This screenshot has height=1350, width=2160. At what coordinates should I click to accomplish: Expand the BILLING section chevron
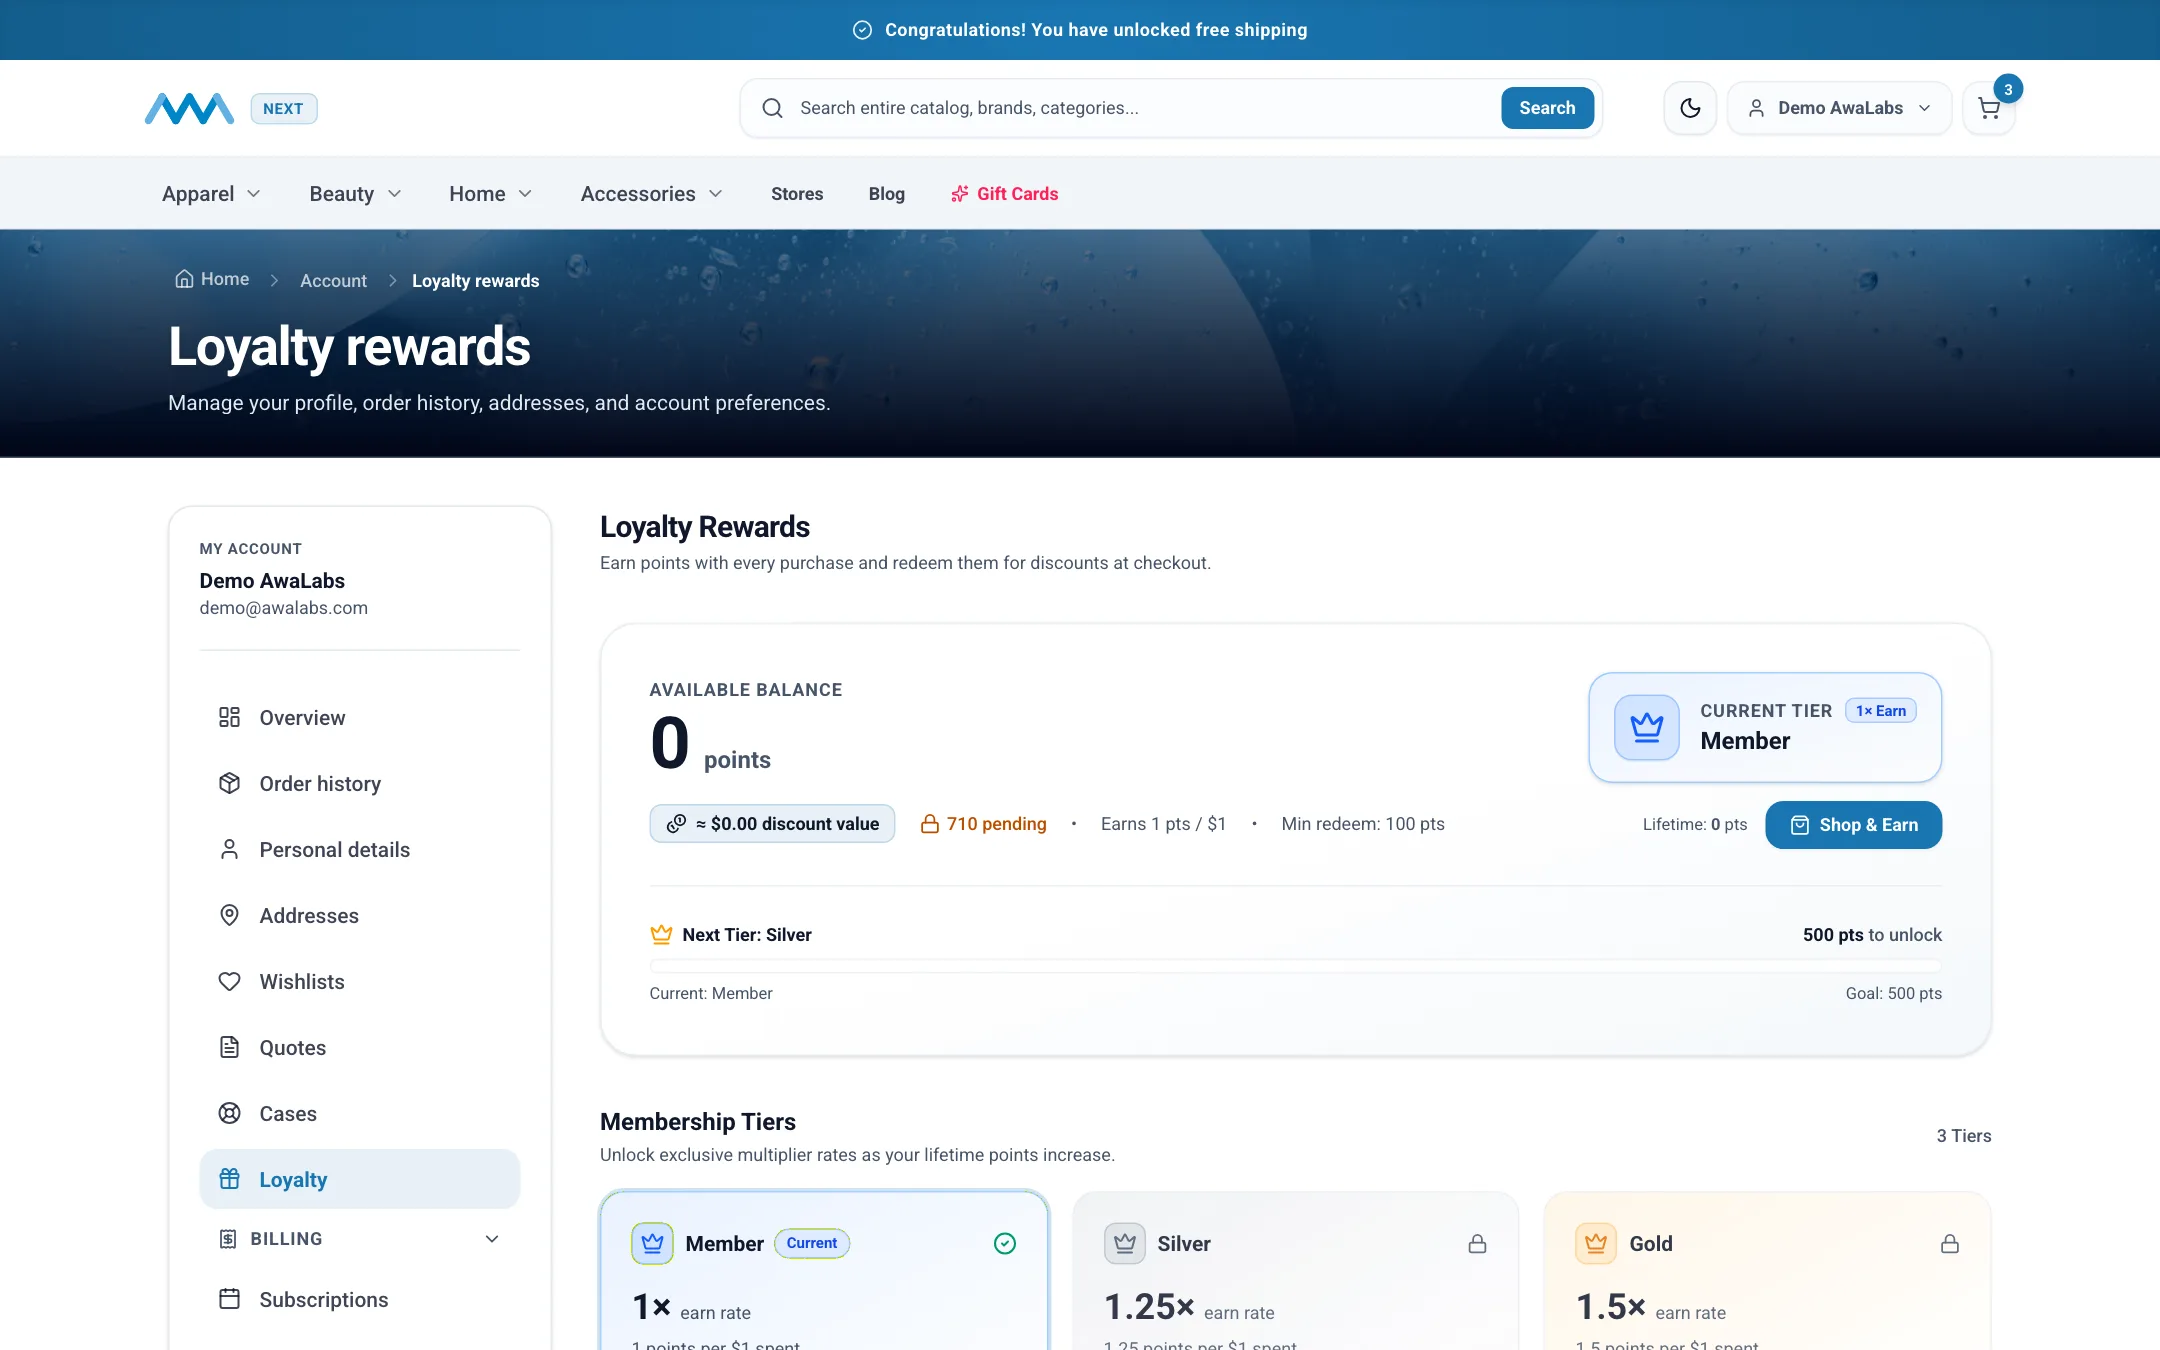(x=492, y=1239)
